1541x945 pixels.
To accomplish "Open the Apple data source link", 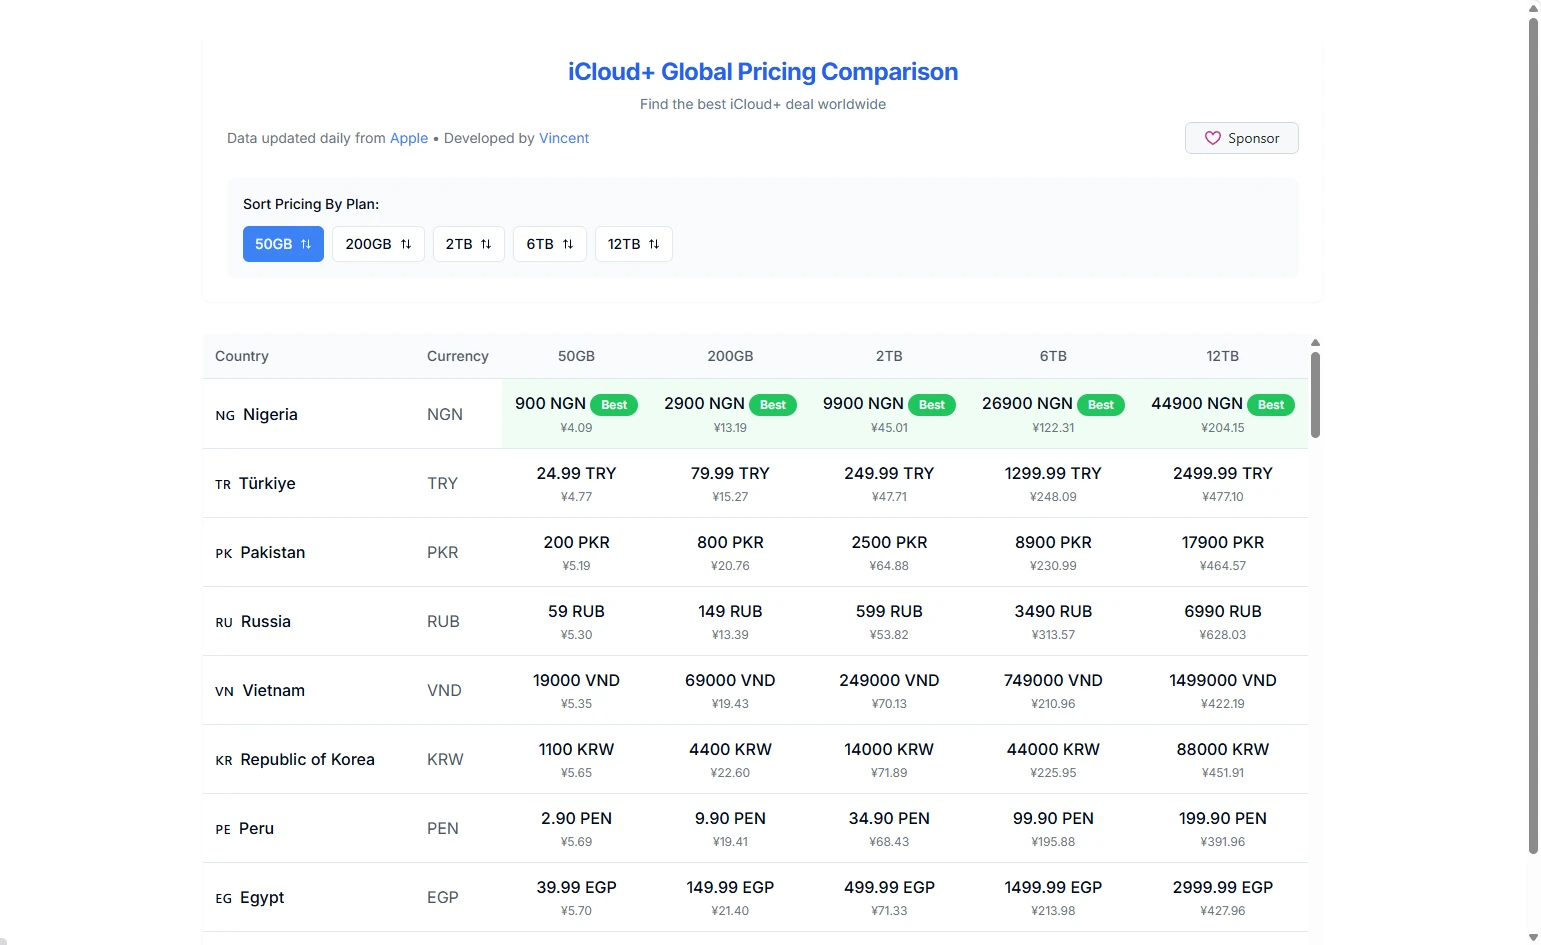I will (408, 138).
